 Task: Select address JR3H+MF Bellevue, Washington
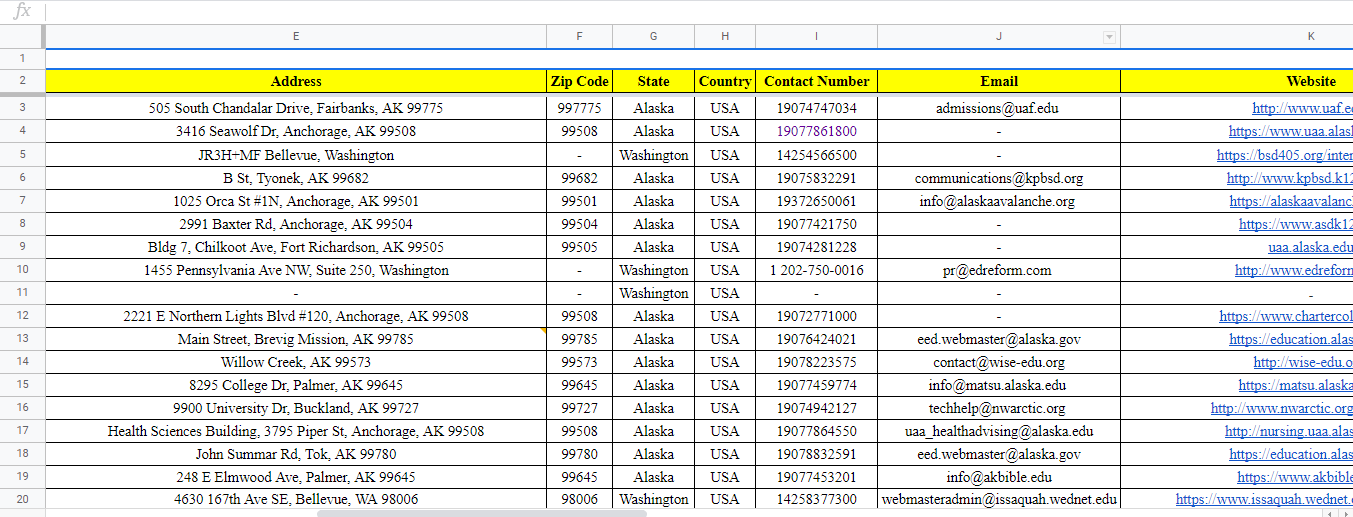[296, 155]
